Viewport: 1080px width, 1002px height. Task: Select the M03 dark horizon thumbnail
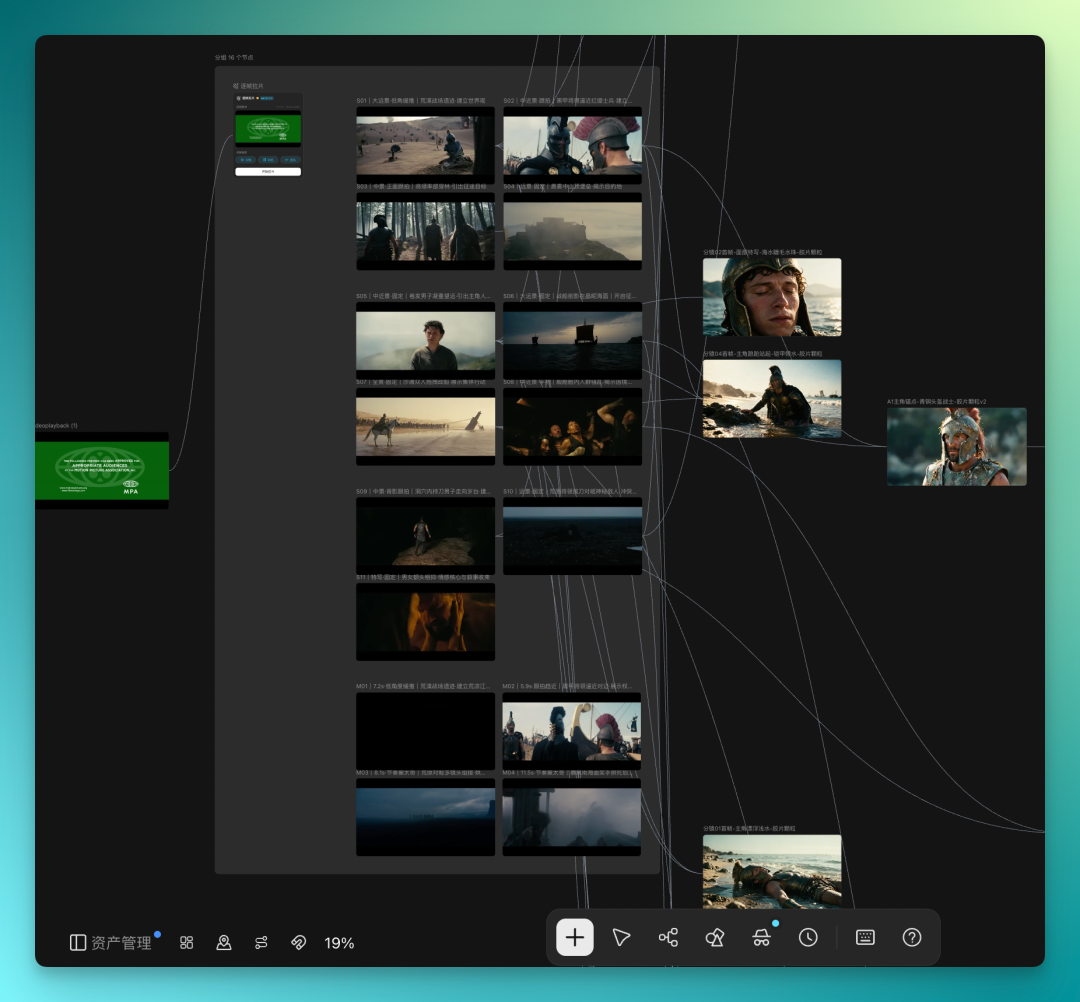pyautogui.click(x=425, y=817)
